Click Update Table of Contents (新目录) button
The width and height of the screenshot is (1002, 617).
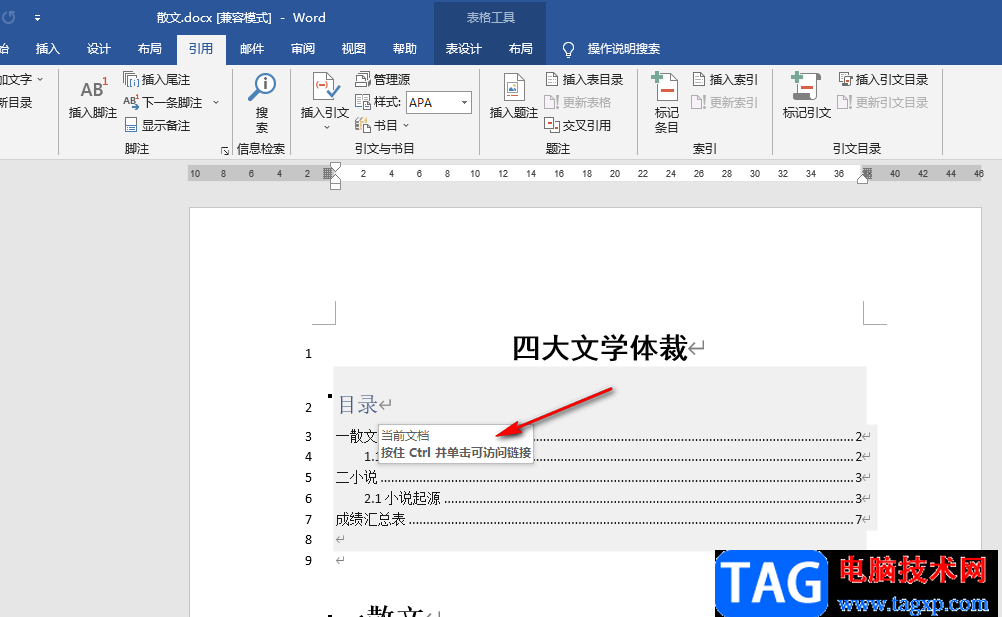pyautogui.click(x=17, y=102)
